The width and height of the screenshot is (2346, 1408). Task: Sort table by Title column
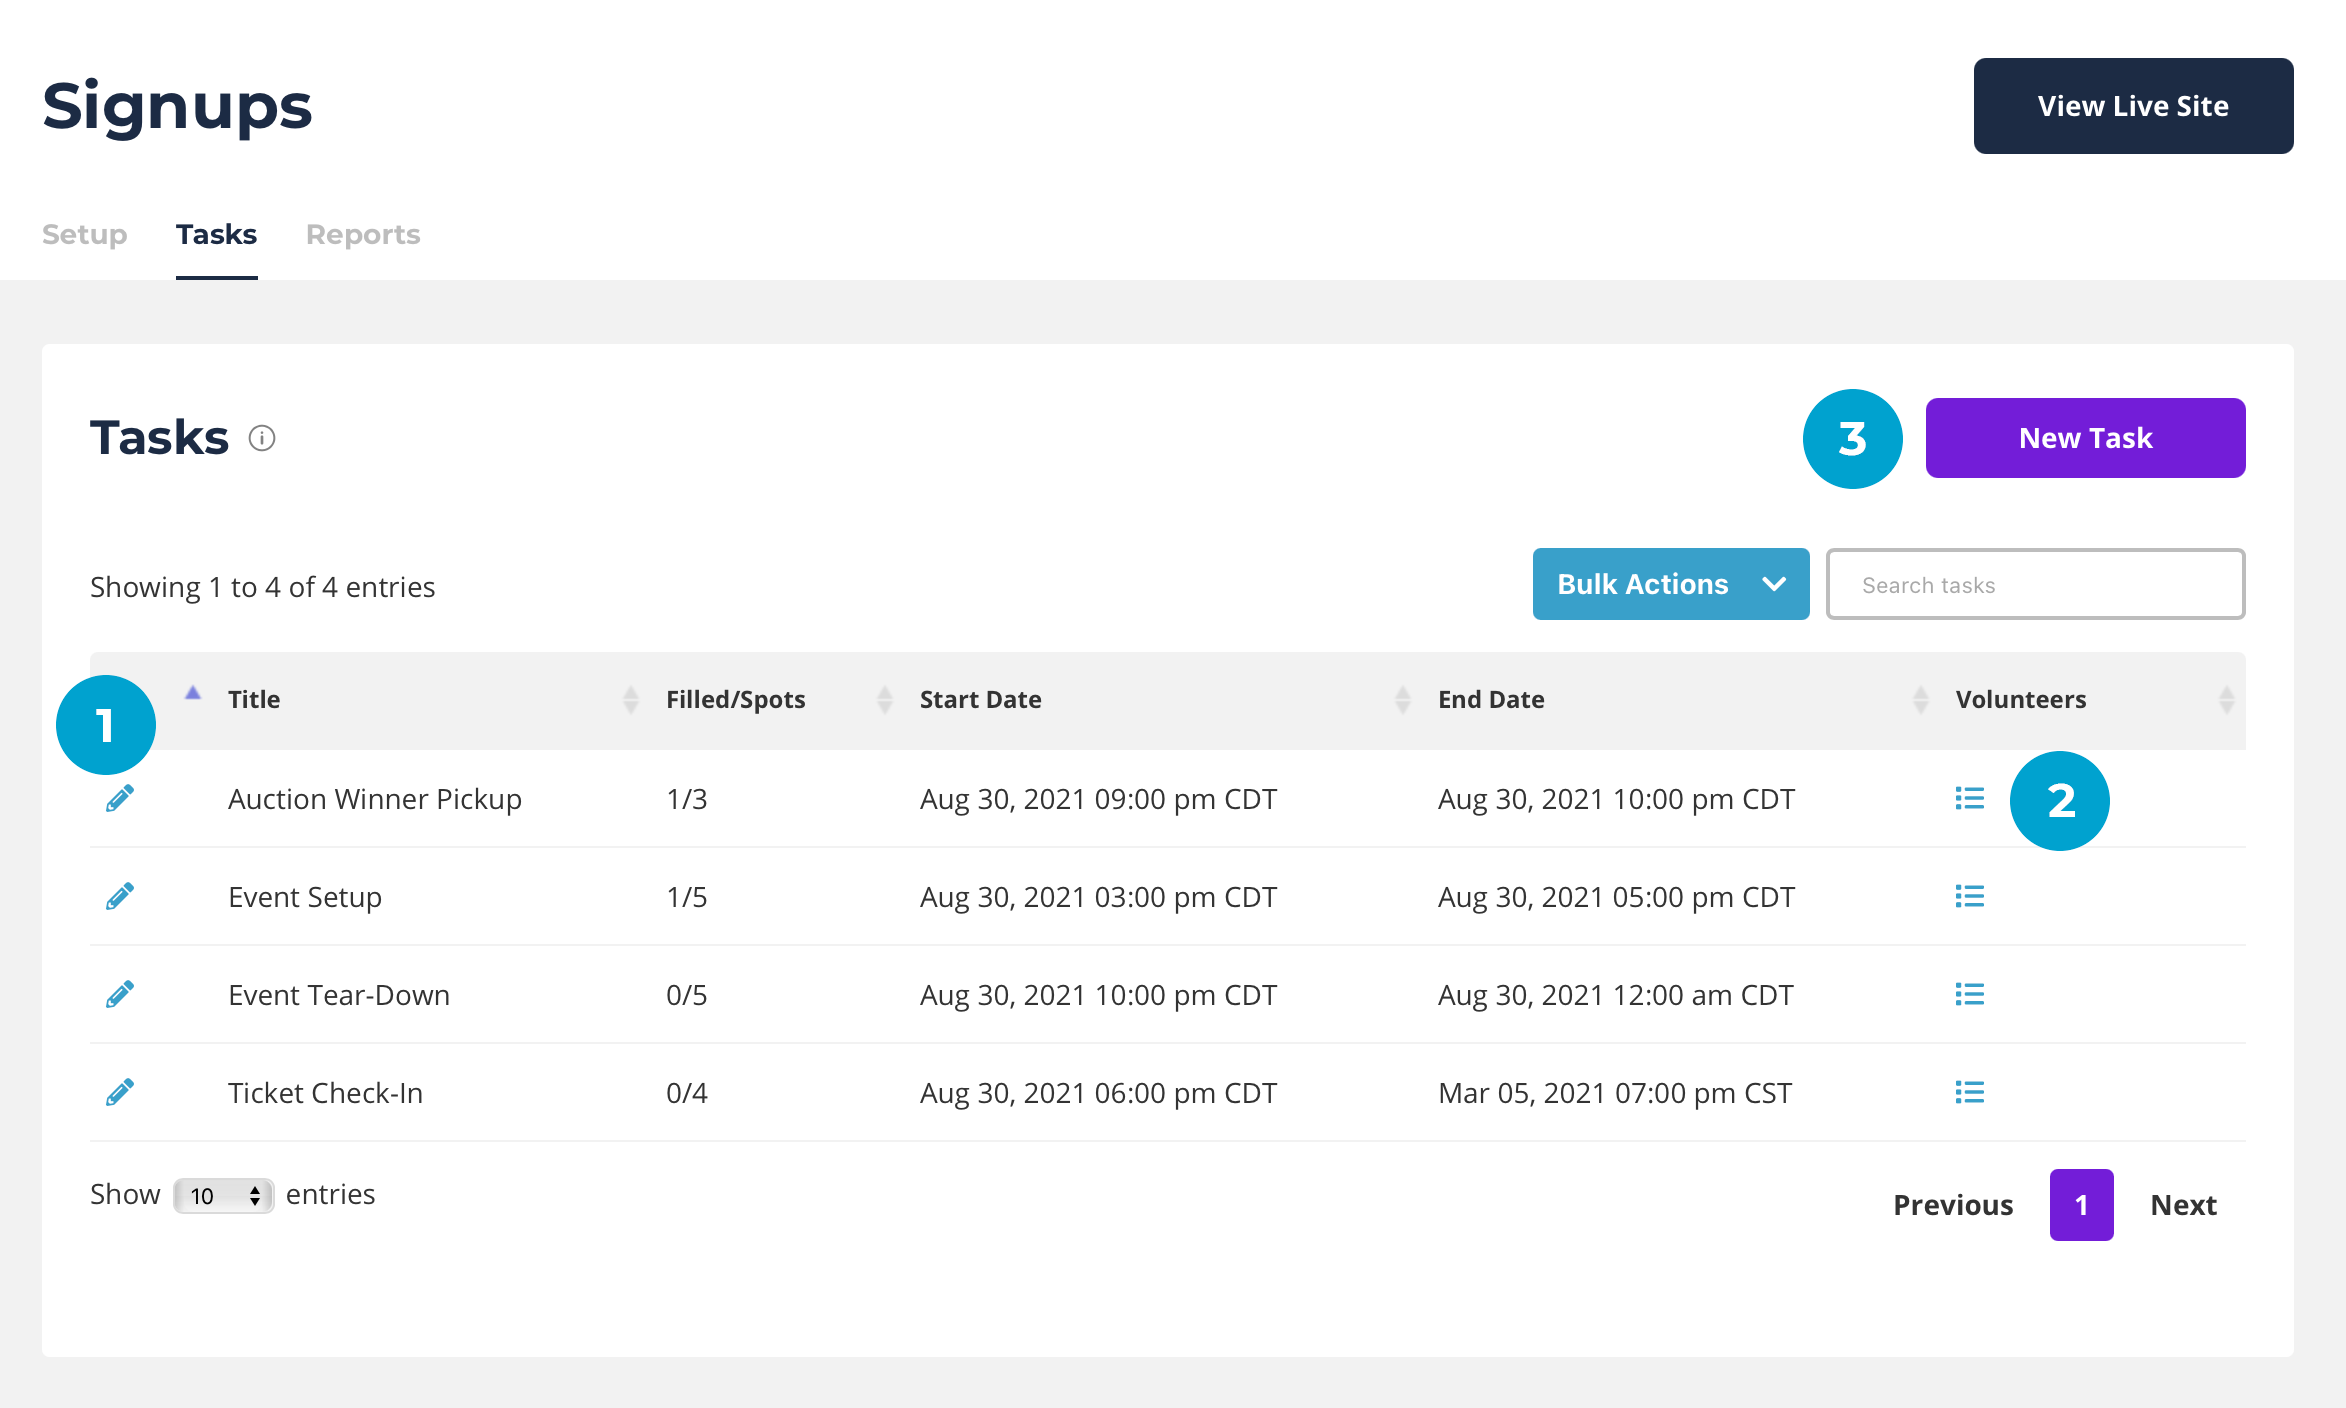point(254,700)
